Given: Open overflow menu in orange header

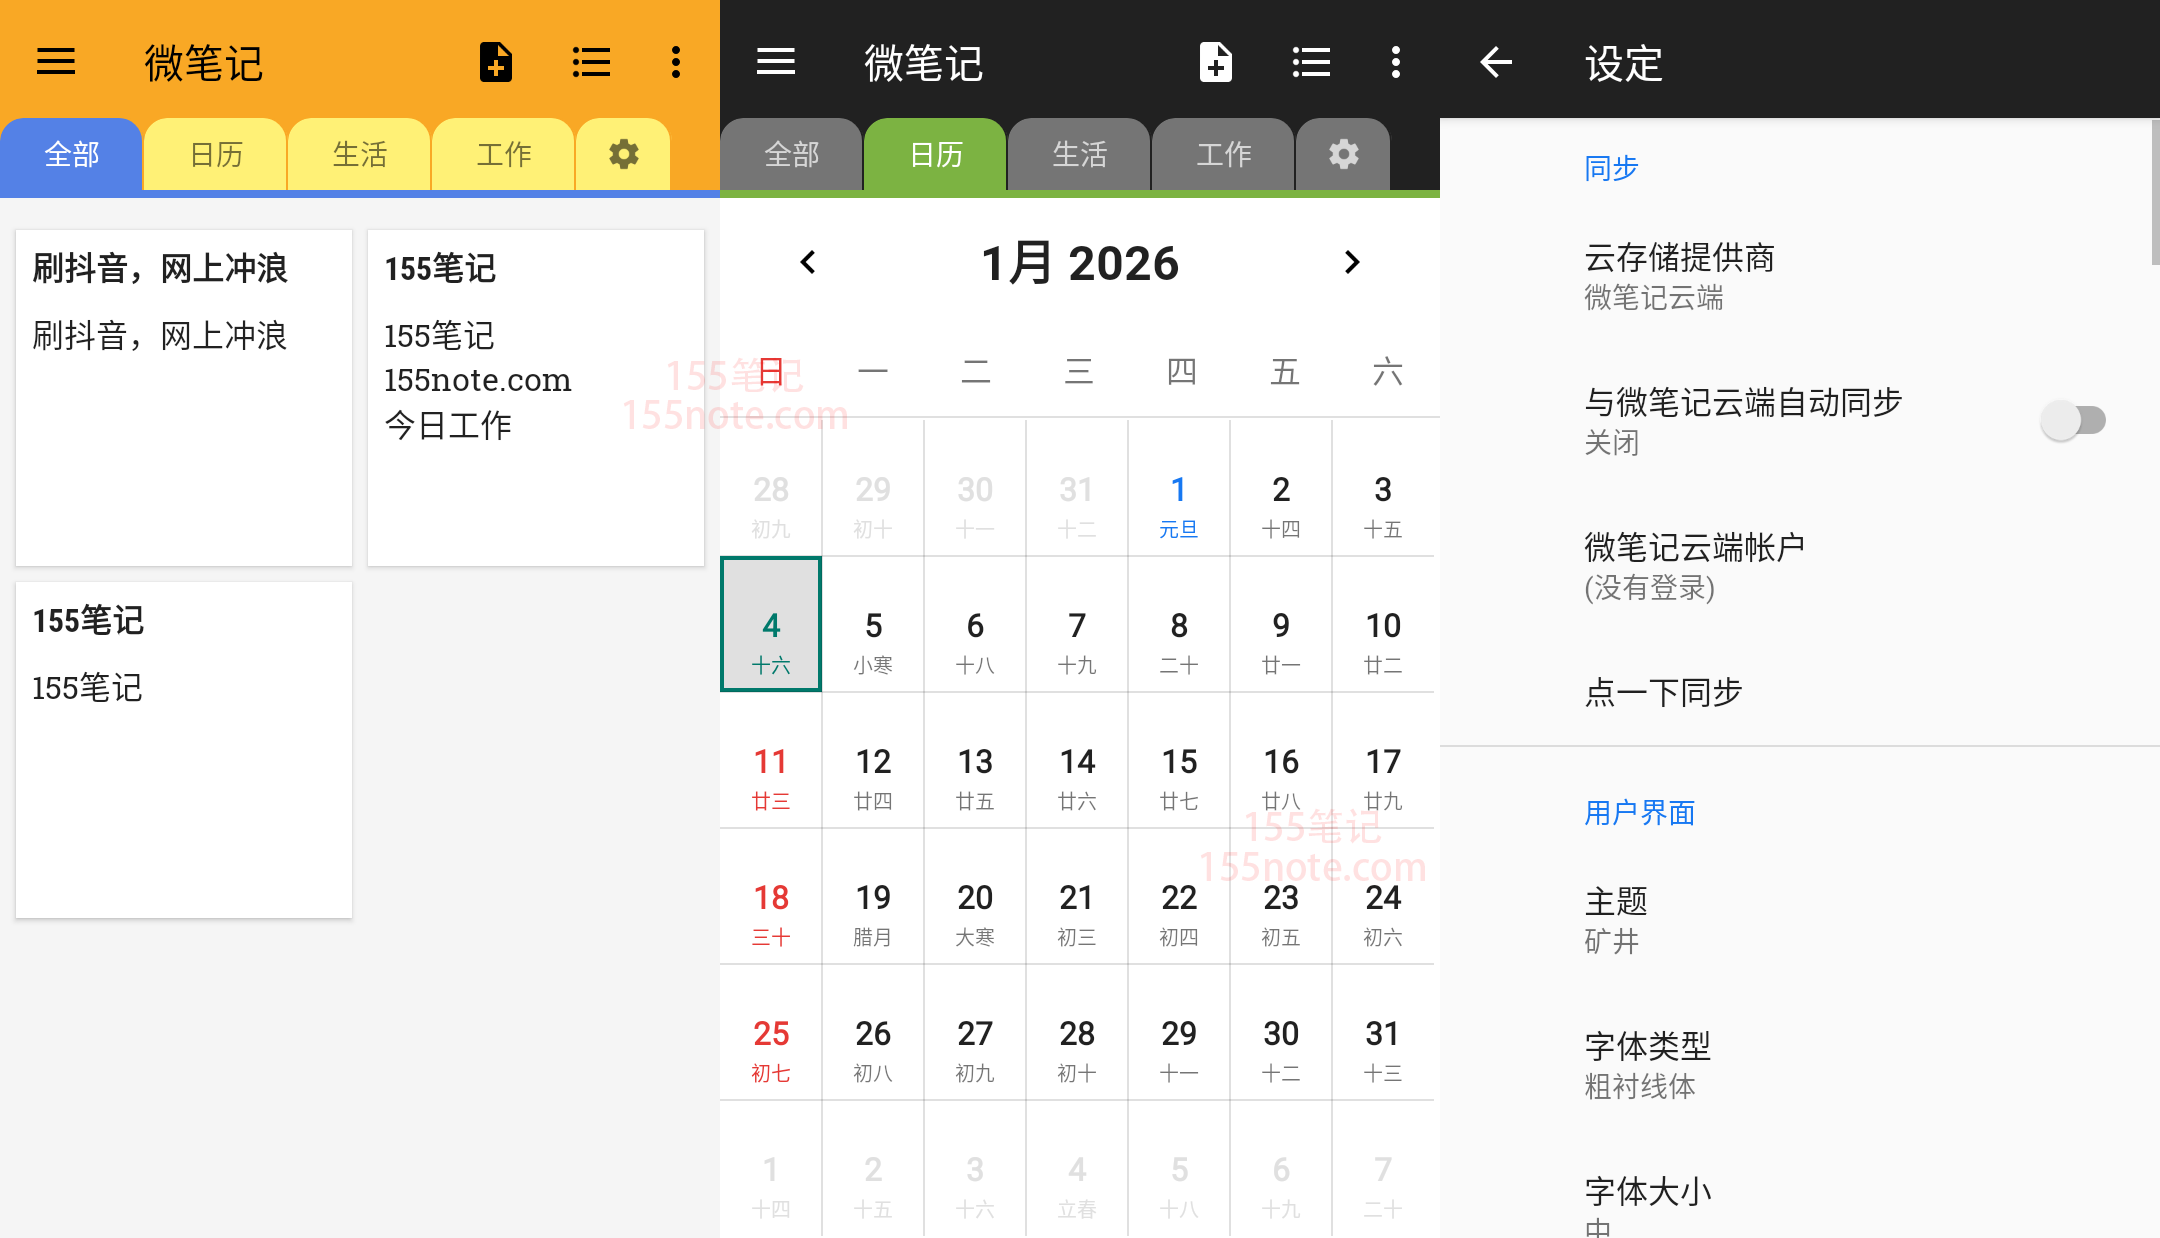Looking at the screenshot, I should [x=676, y=62].
